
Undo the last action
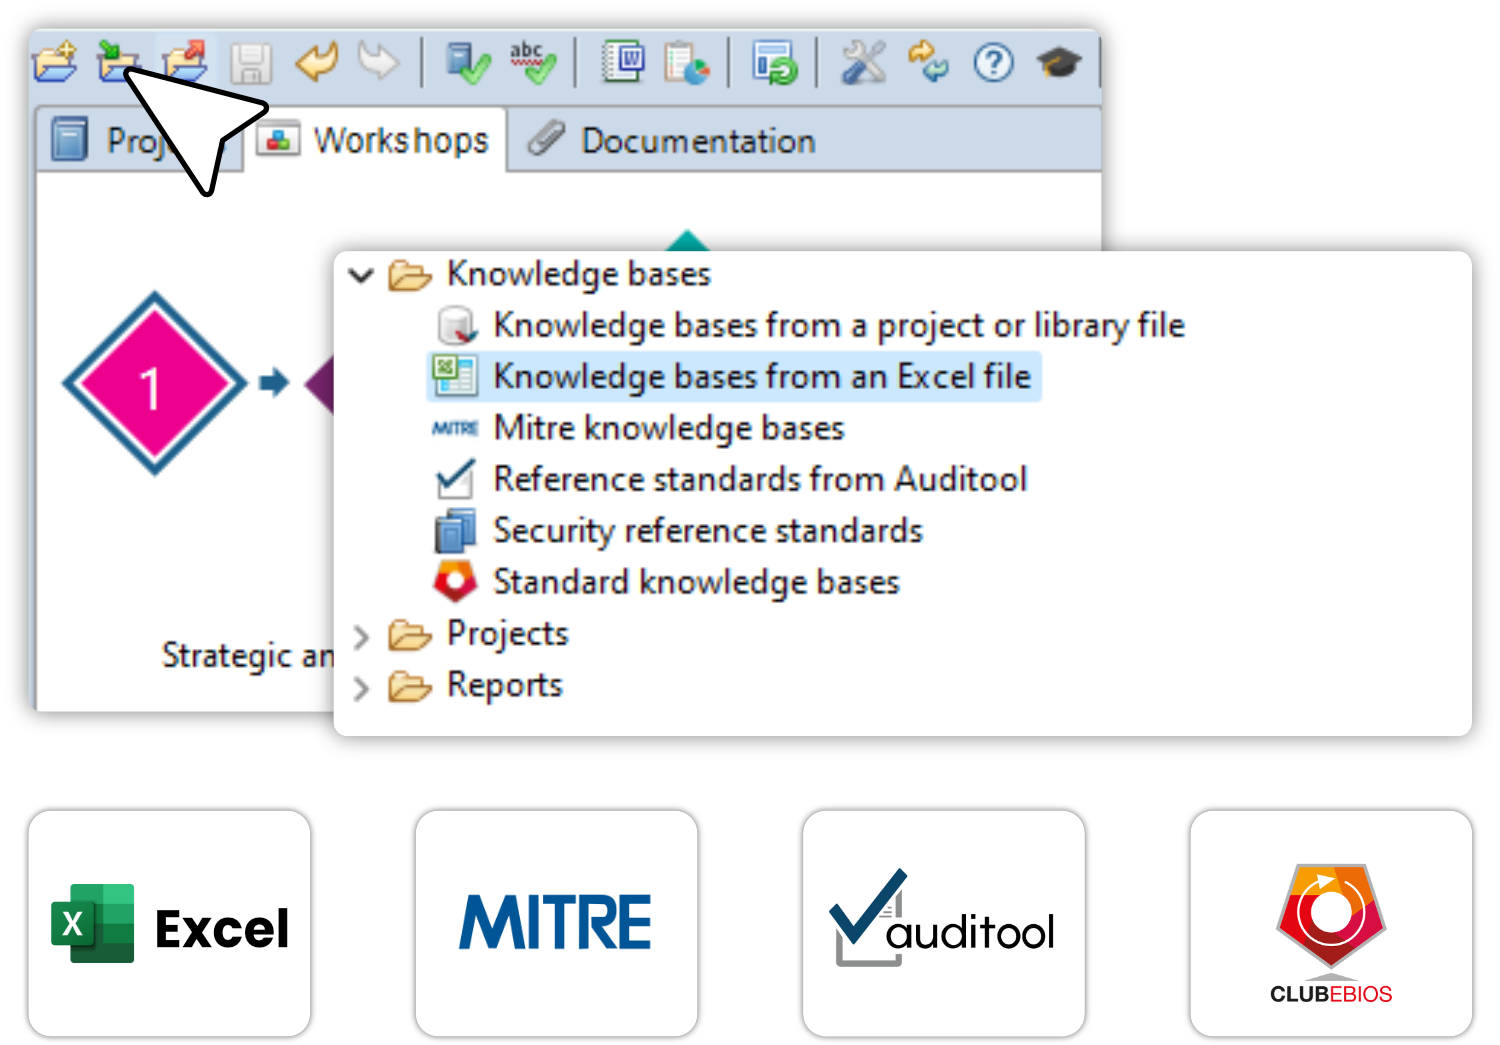tap(317, 62)
